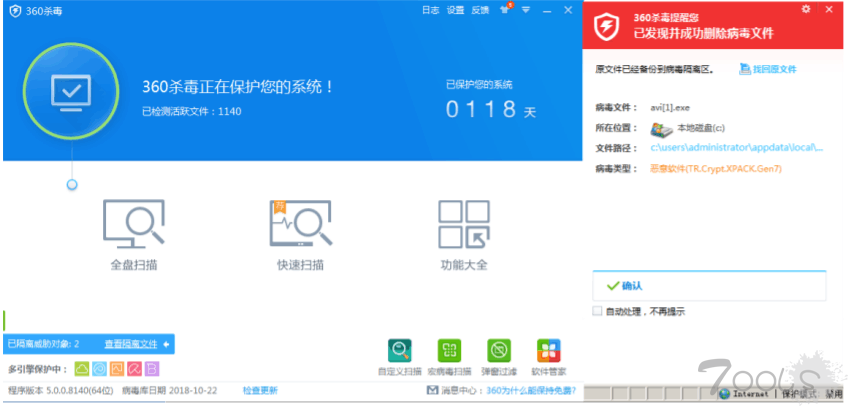This screenshot has height=411, width=853.
Task: Open the c:\users\administrator file path link
Action: coord(737,148)
